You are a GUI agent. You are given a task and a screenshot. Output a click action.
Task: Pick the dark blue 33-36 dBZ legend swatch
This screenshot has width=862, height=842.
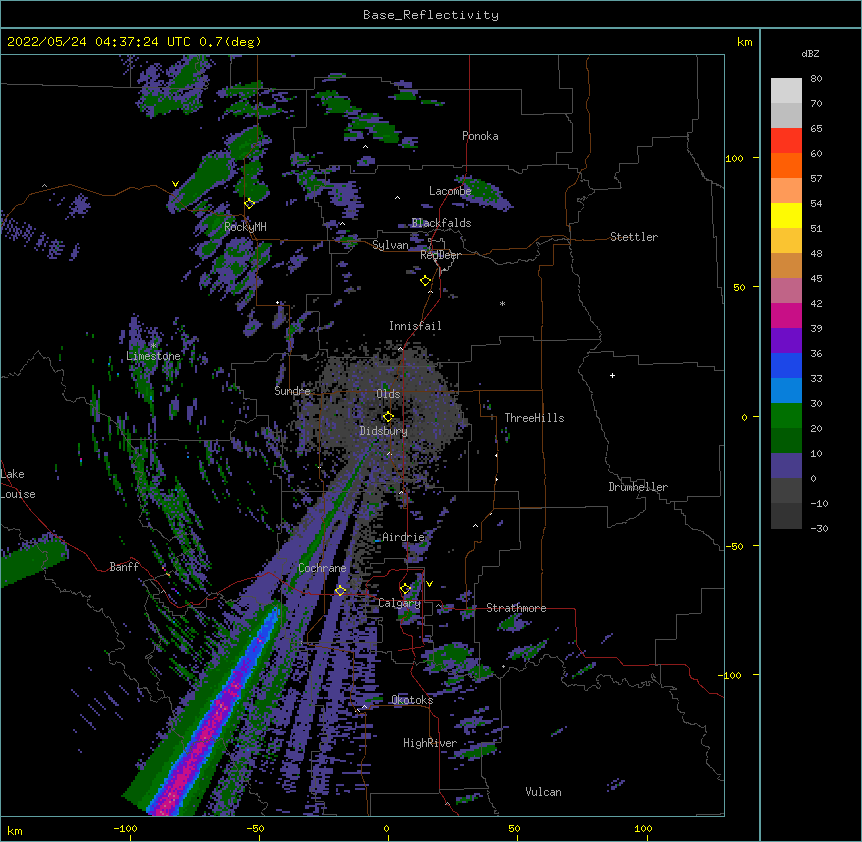pyautogui.click(x=786, y=365)
